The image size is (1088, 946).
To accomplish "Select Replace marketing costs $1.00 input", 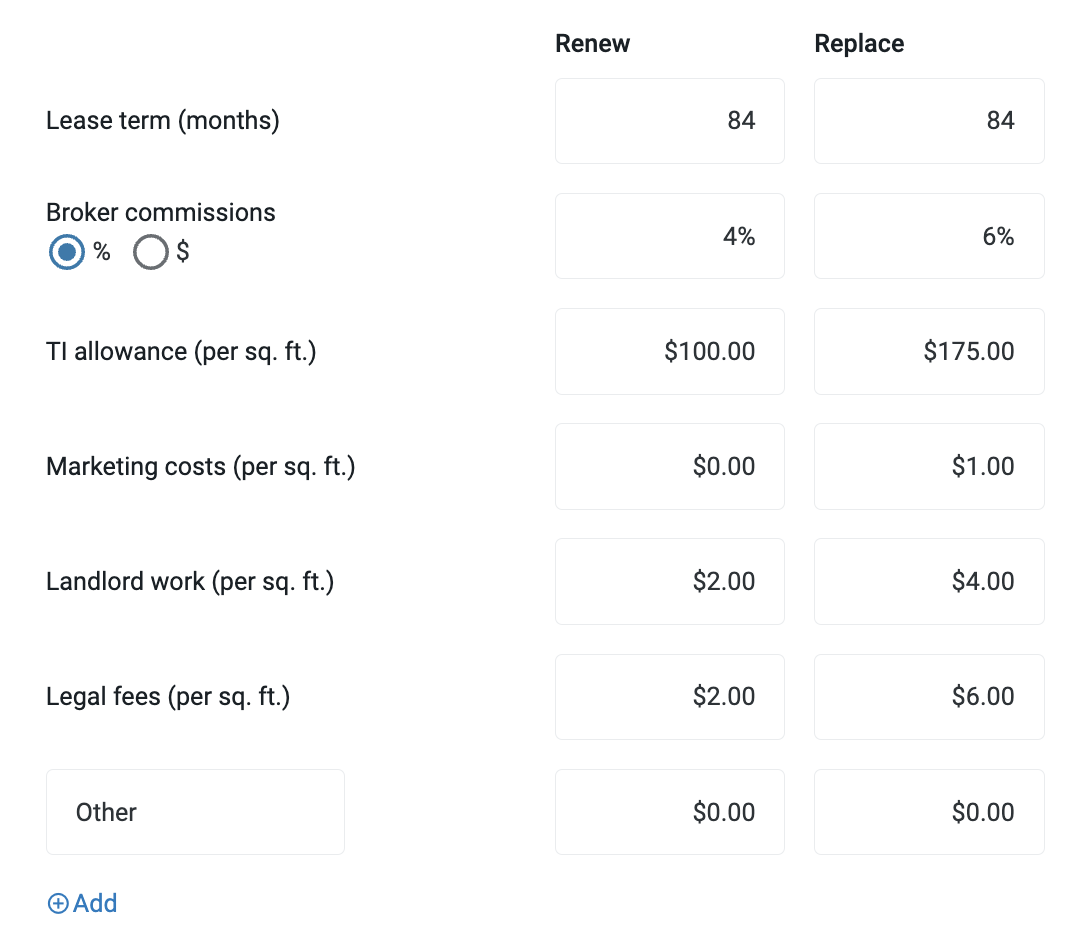I will [928, 466].
